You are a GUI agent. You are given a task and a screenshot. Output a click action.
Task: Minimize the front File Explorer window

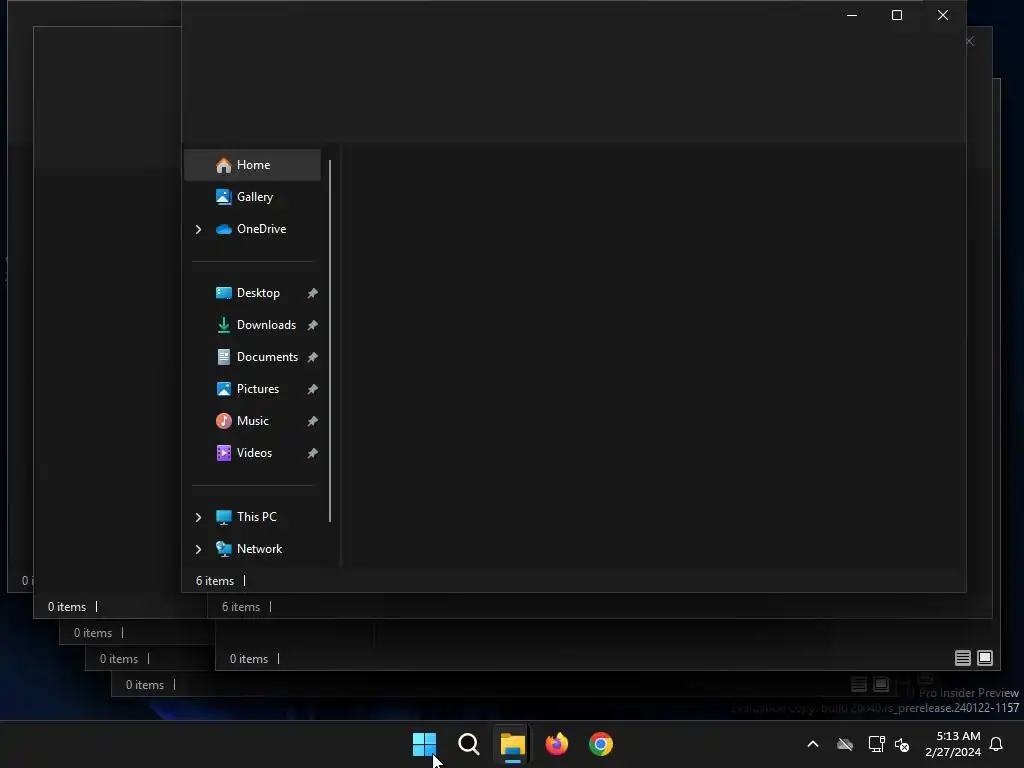[x=852, y=15]
